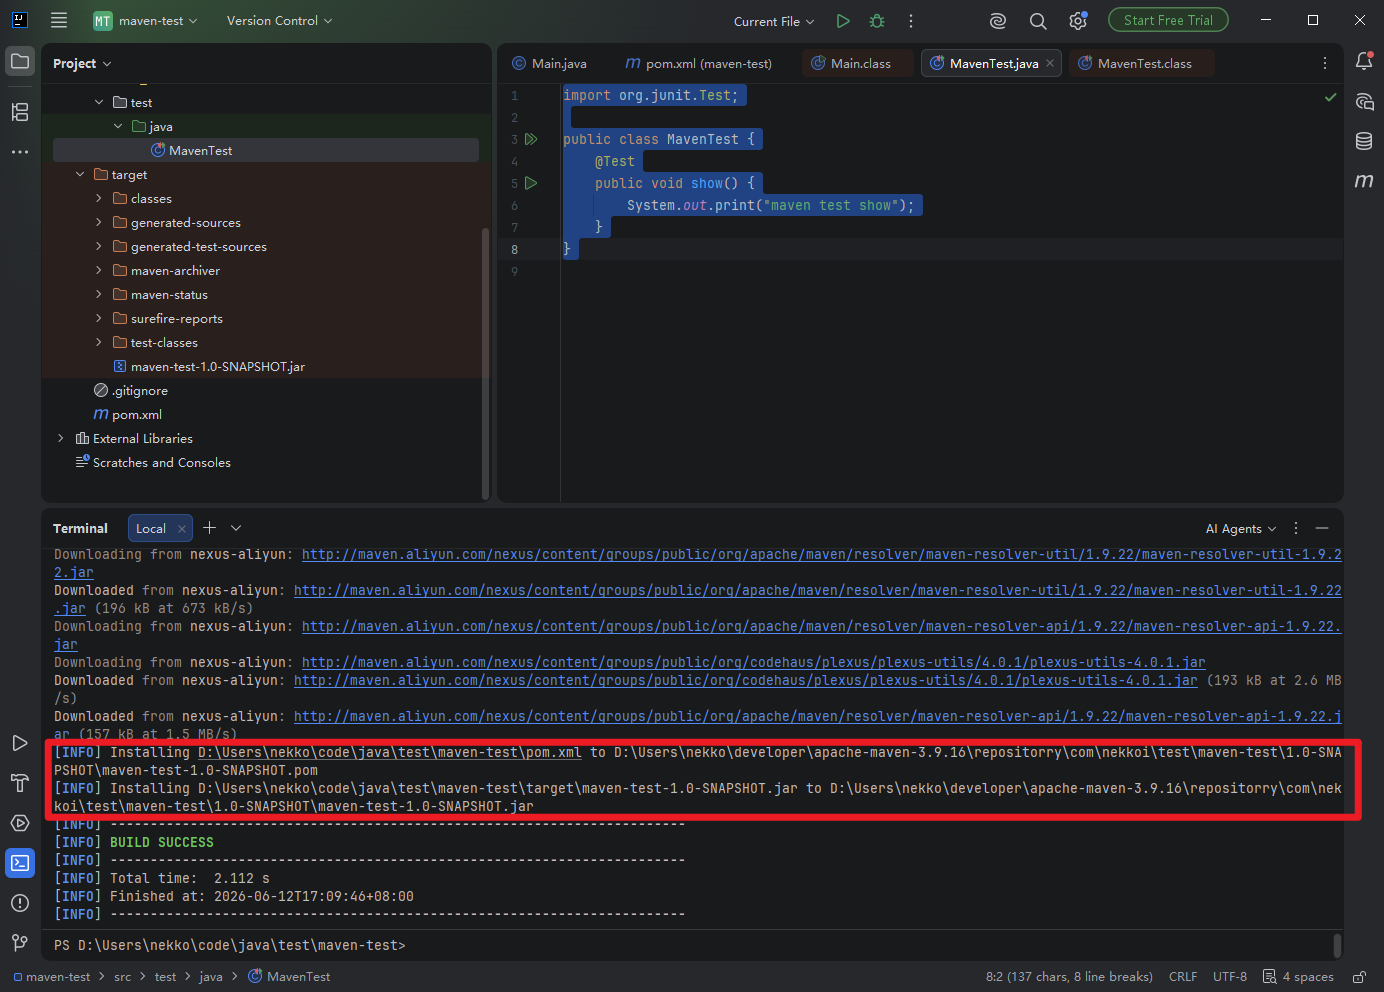Screen dimensions: 1384x992
Task: Toggle read-only lock icon in status bar
Action: point(1360,977)
